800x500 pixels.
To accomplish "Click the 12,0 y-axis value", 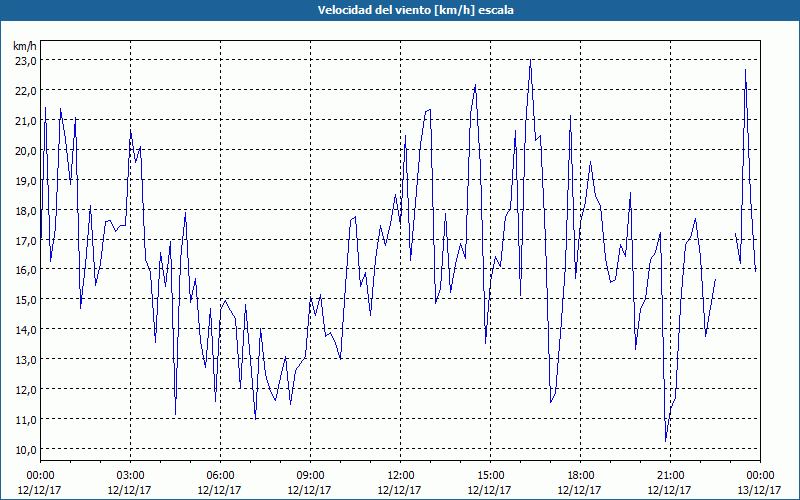I will [25, 390].
